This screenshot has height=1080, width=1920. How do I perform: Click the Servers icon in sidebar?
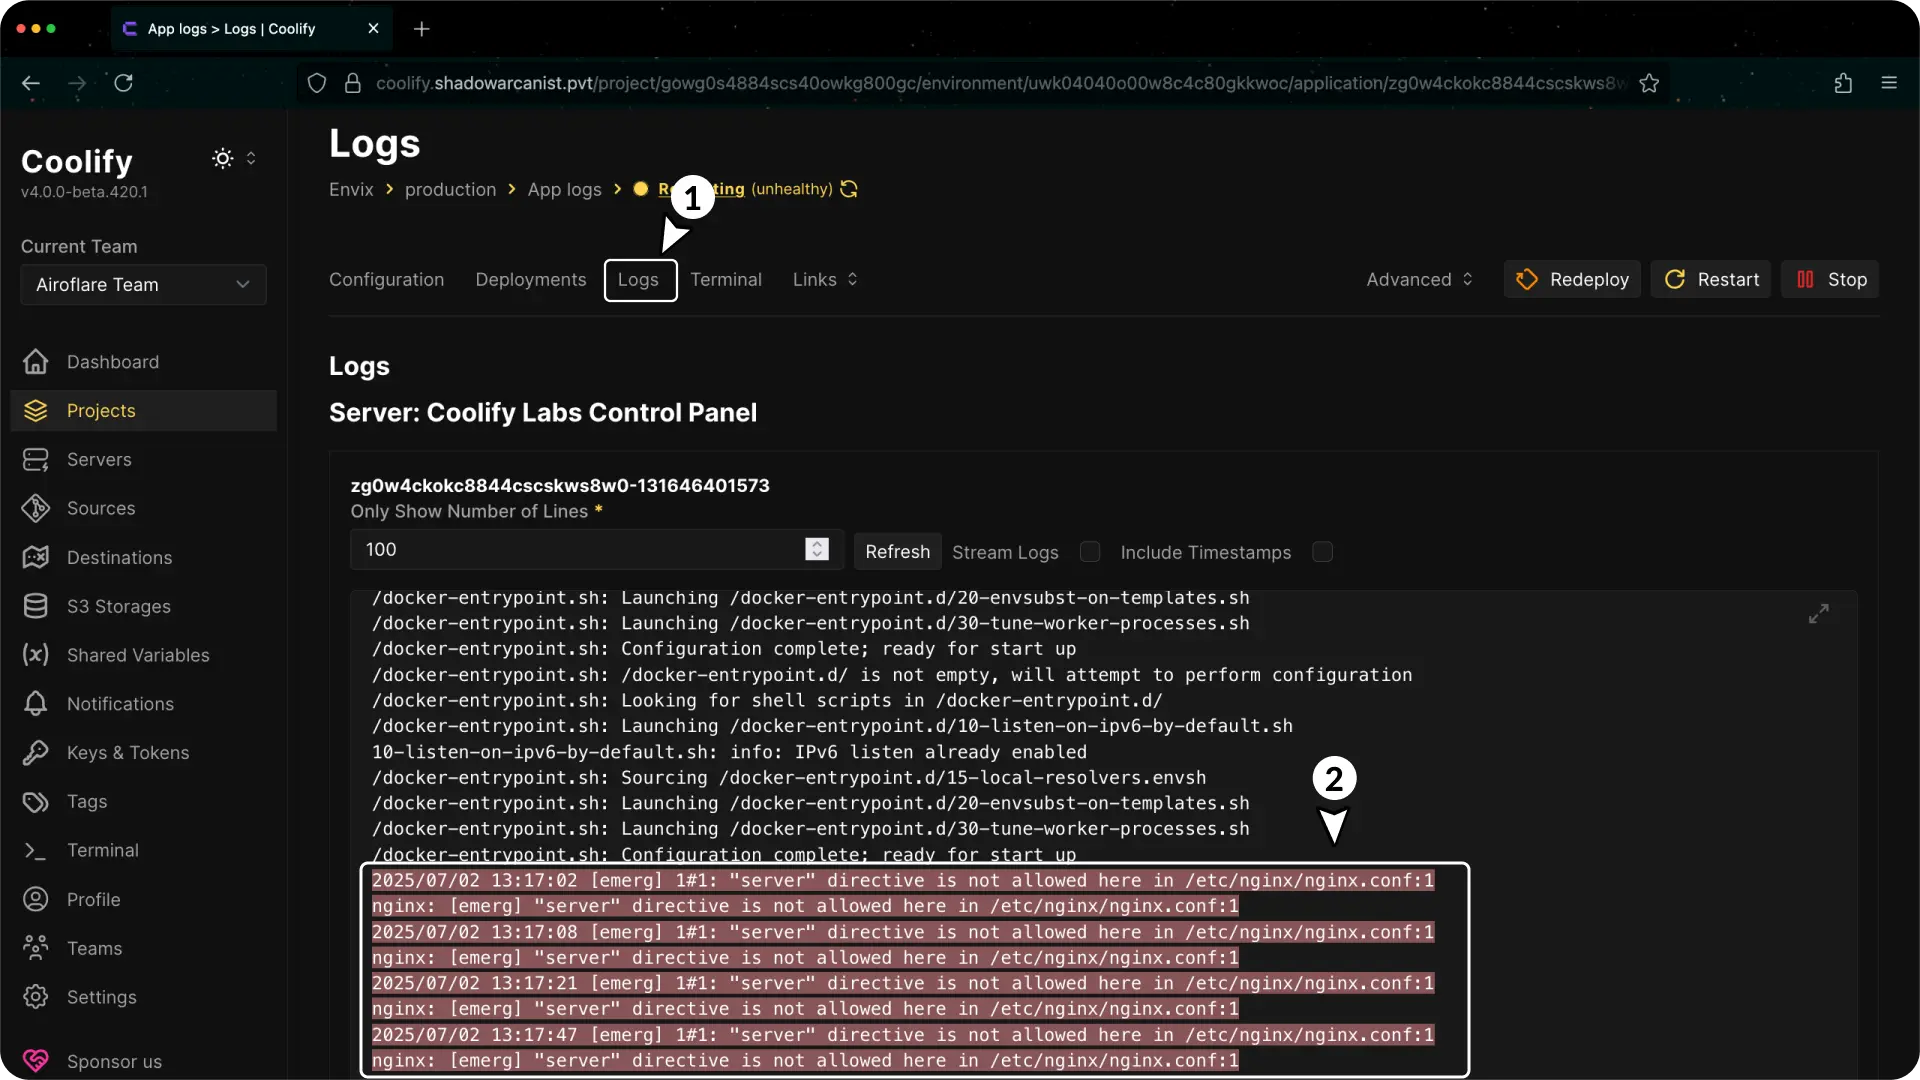coord(36,460)
